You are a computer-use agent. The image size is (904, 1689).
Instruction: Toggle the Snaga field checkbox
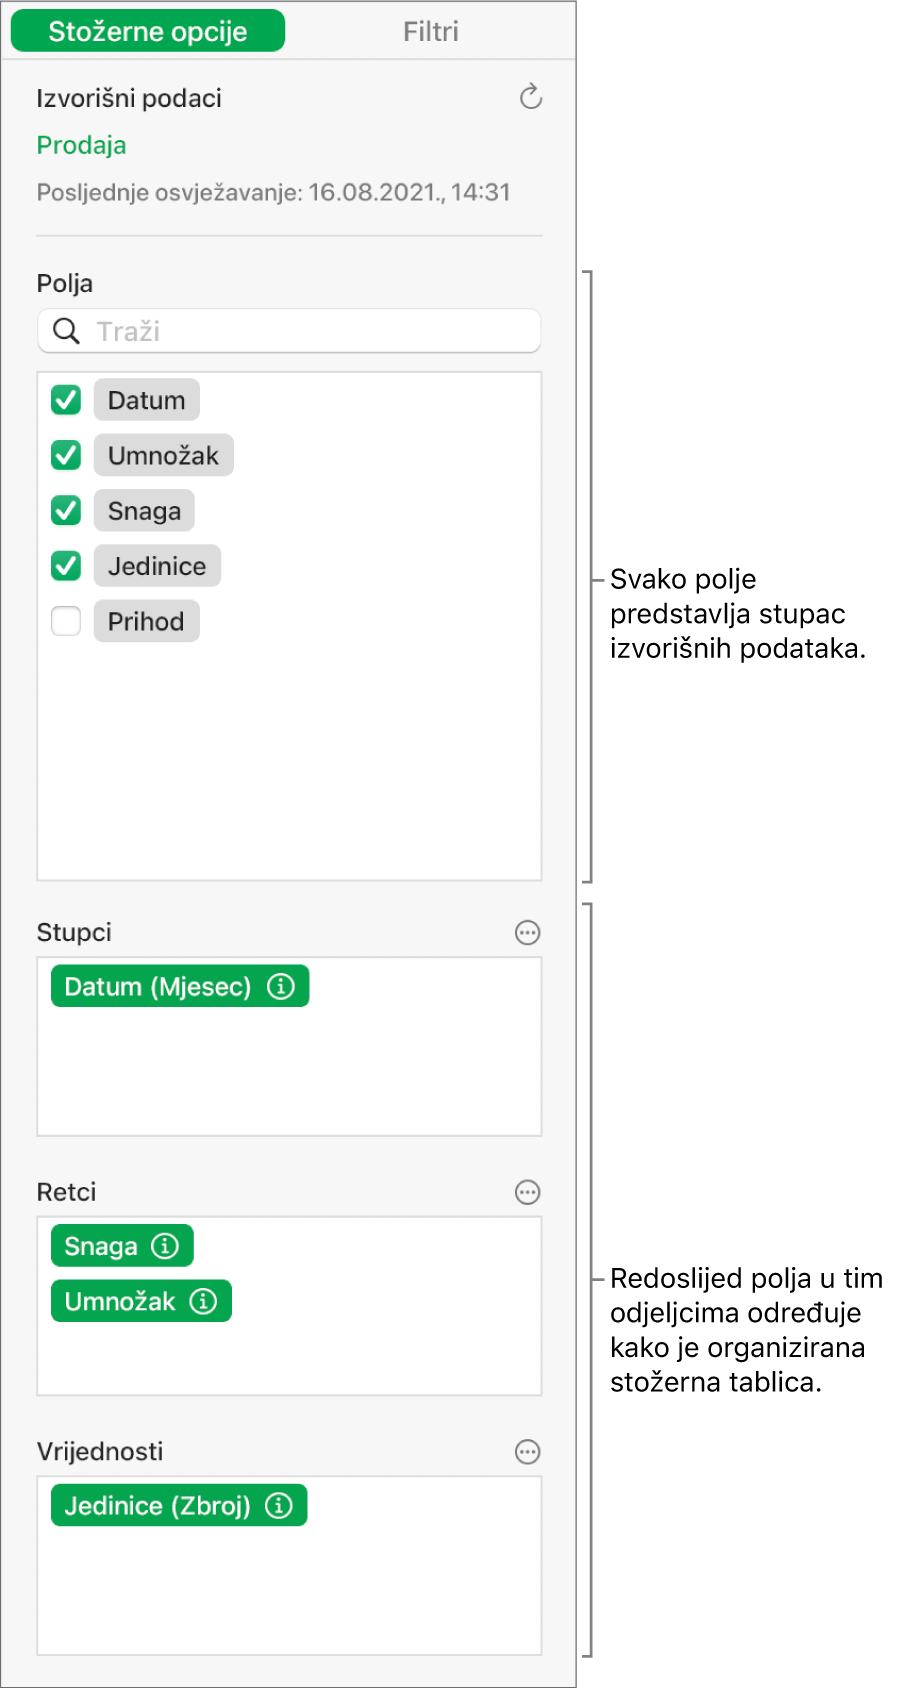tap(66, 511)
